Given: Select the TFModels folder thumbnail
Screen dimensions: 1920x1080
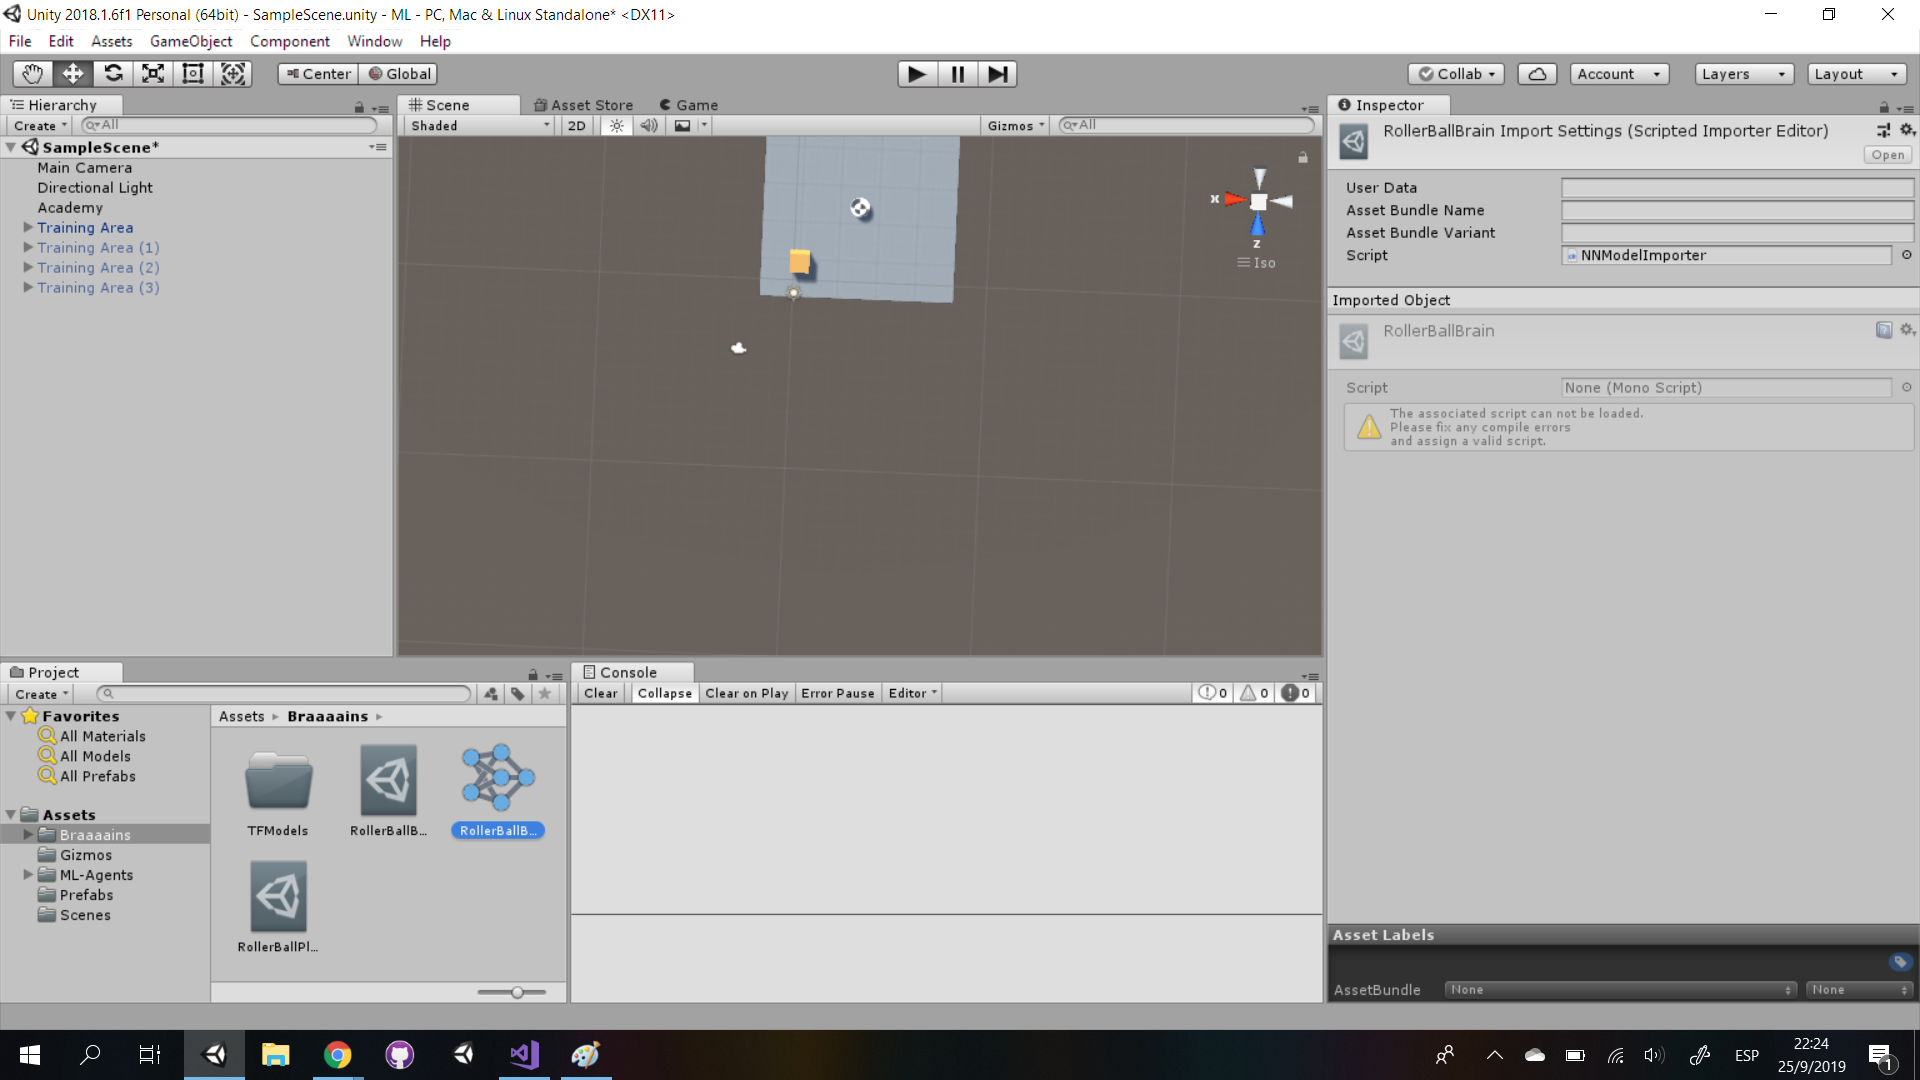Looking at the screenshot, I should click(x=279, y=782).
